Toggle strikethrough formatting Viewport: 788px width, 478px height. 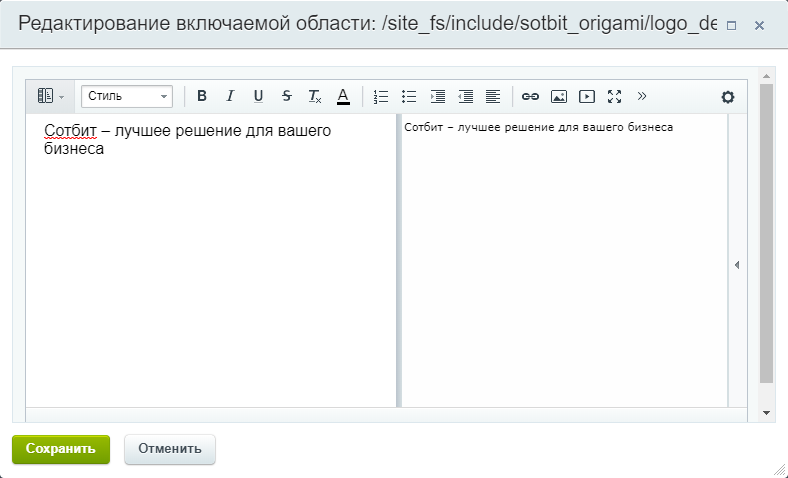pos(286,96)
